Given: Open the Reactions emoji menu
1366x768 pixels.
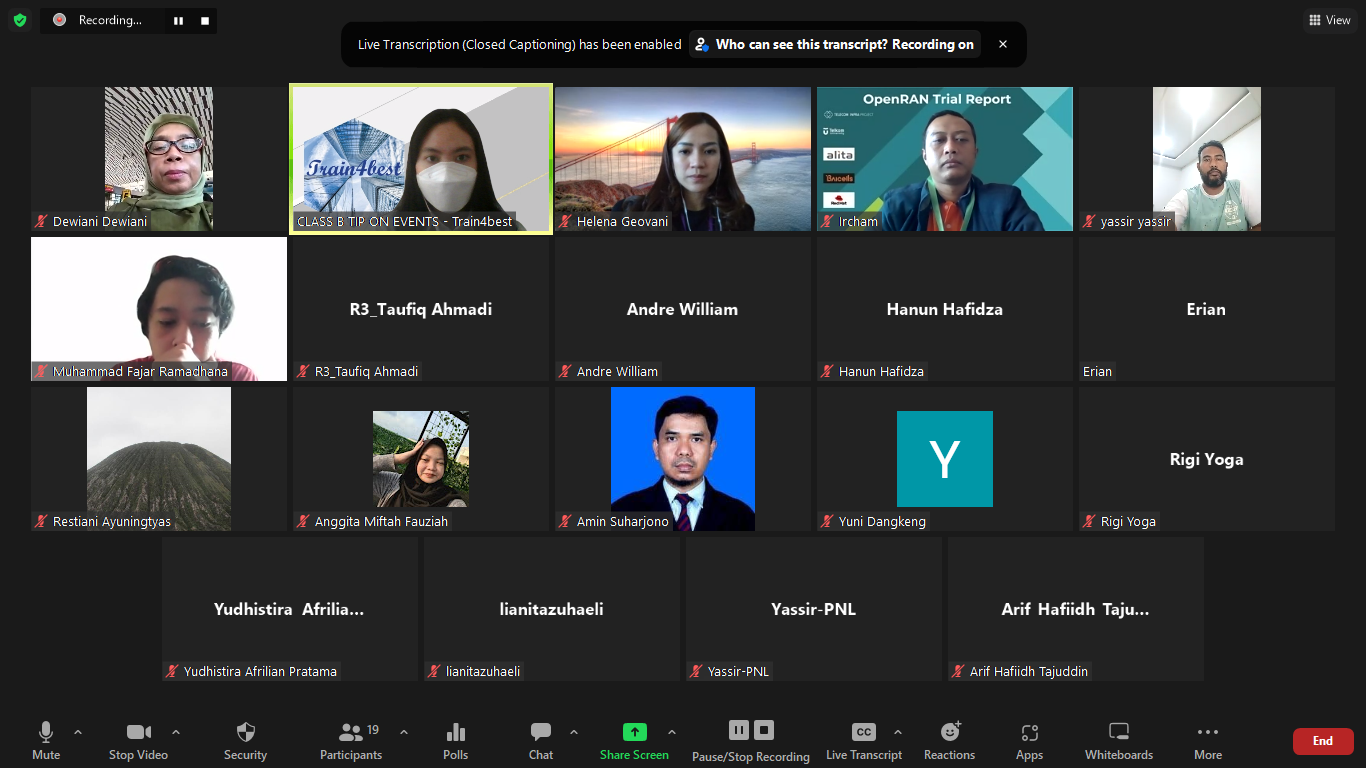Looking at the screenshot, I should pos(949,741).
